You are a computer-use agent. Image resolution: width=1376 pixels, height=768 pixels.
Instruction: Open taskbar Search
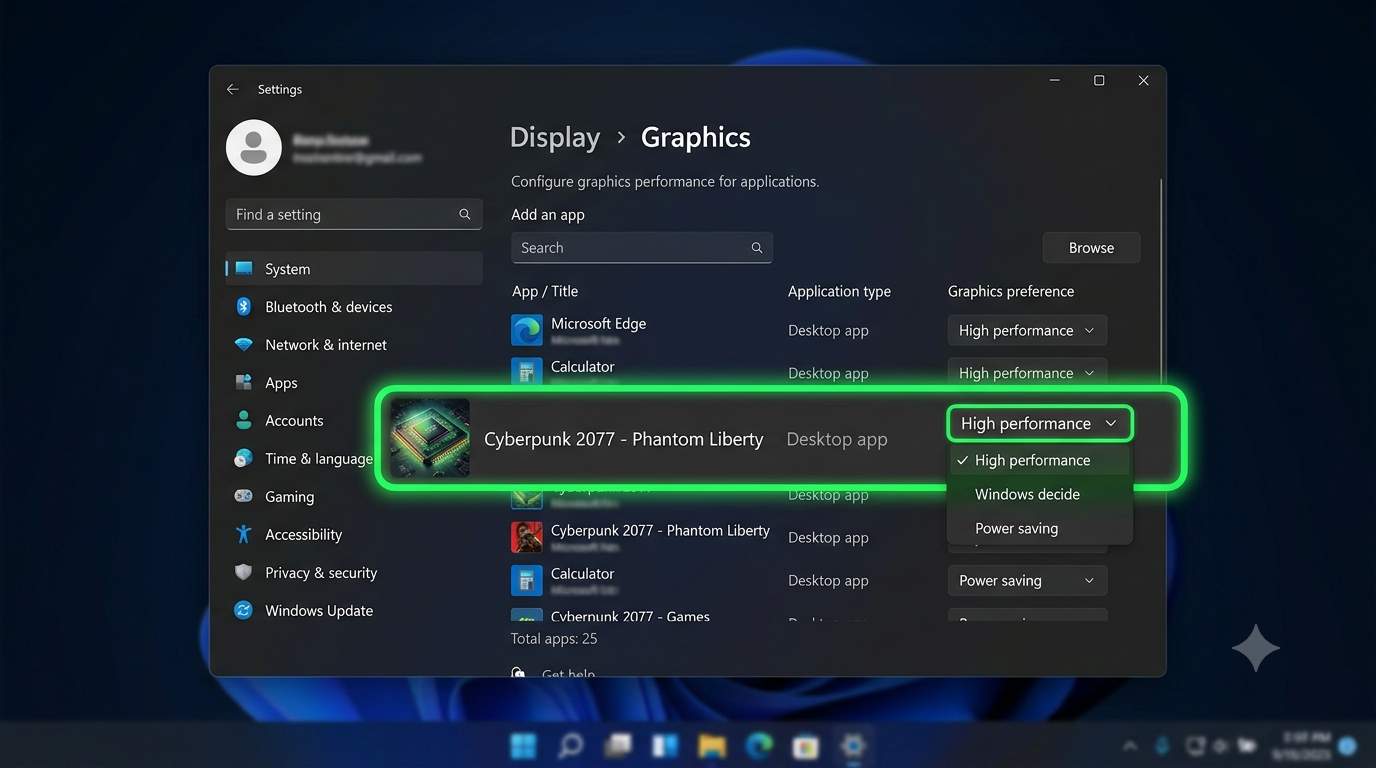pos(570,746)
